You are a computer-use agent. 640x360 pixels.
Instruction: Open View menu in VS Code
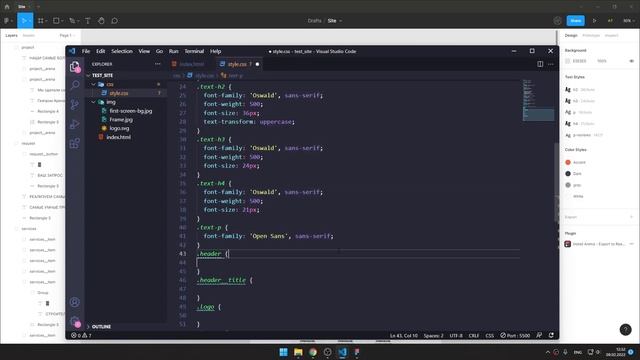(x=144, y=51)
